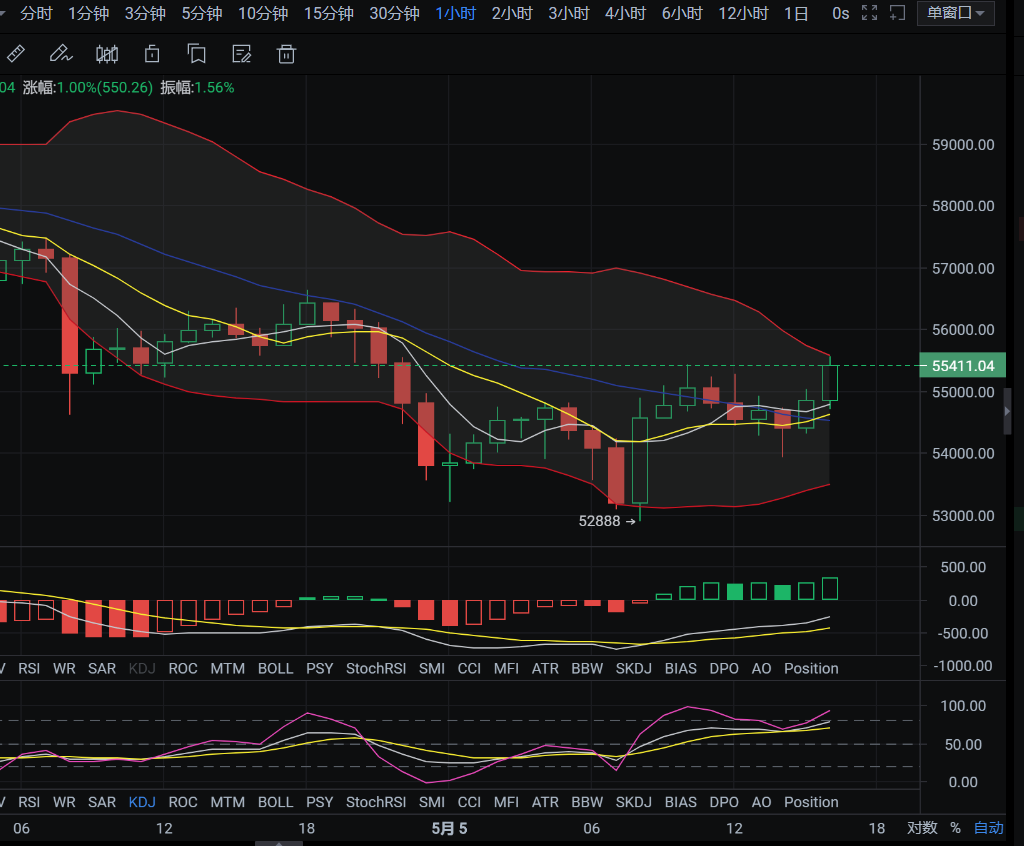This screenshot has height=846, width=1024.
Task: Select the MACD panel's RSI indicator label
Action: 29,668
